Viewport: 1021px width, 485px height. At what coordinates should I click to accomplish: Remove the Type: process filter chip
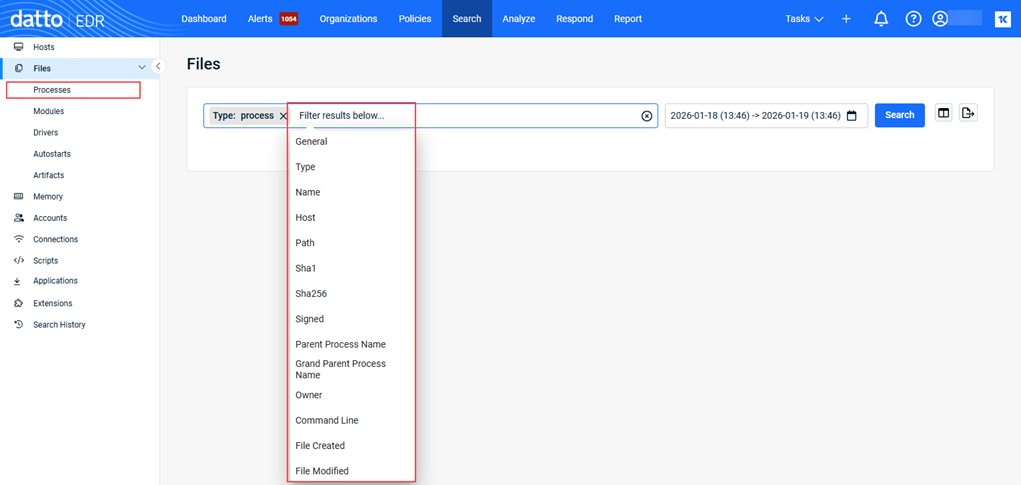coord(283,116)
